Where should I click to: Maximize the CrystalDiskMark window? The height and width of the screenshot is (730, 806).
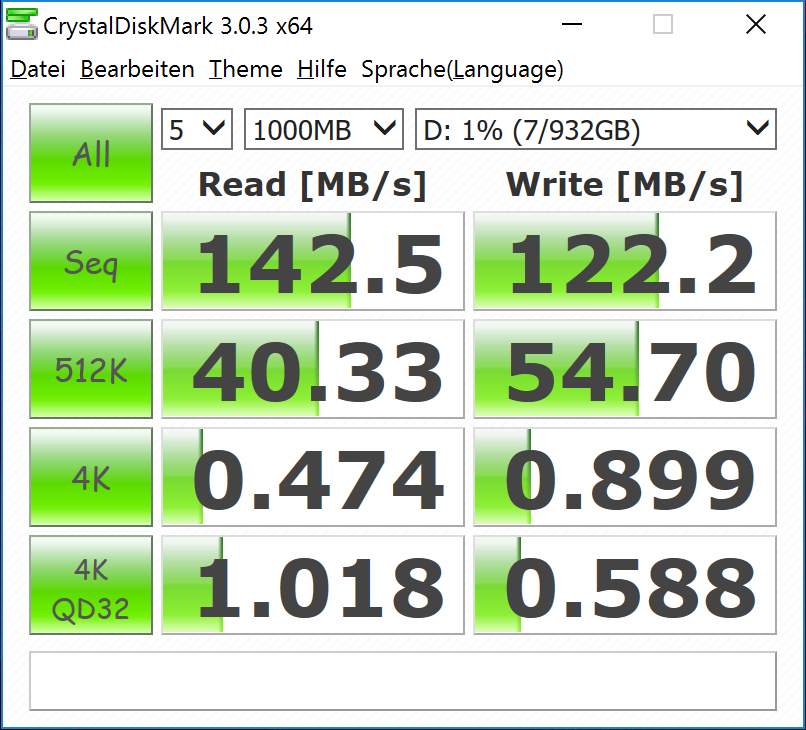(663, 24)
